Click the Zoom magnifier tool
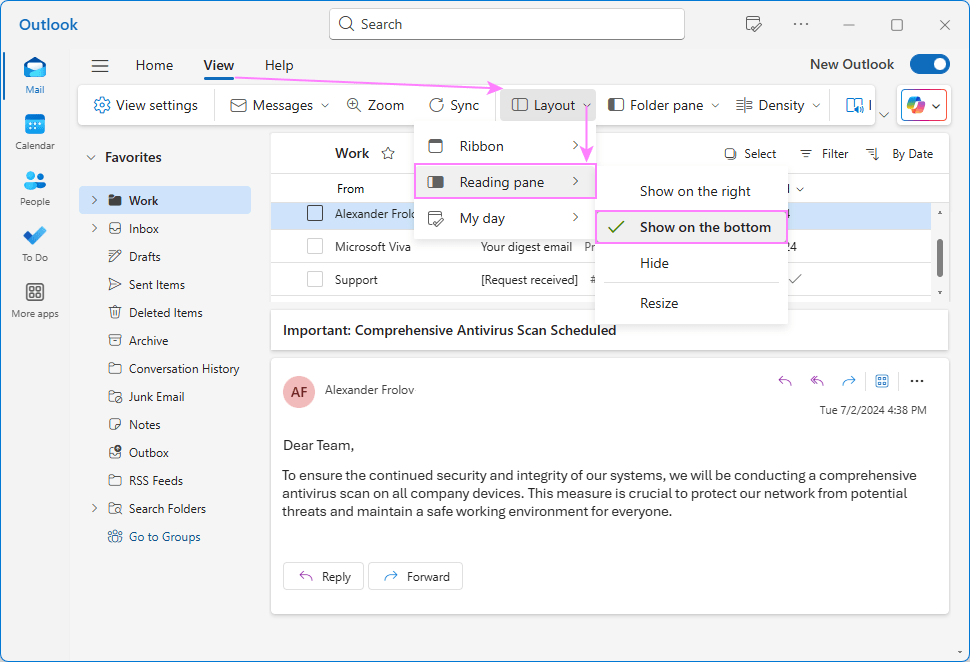970x662 pixels. click(376, 105)
